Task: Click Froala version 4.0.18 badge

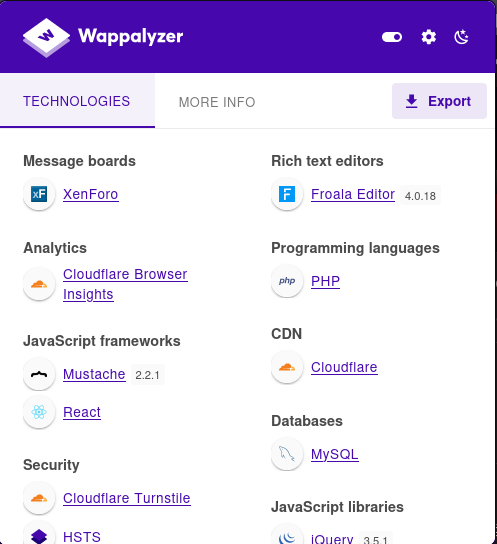Action: [420, 195]
